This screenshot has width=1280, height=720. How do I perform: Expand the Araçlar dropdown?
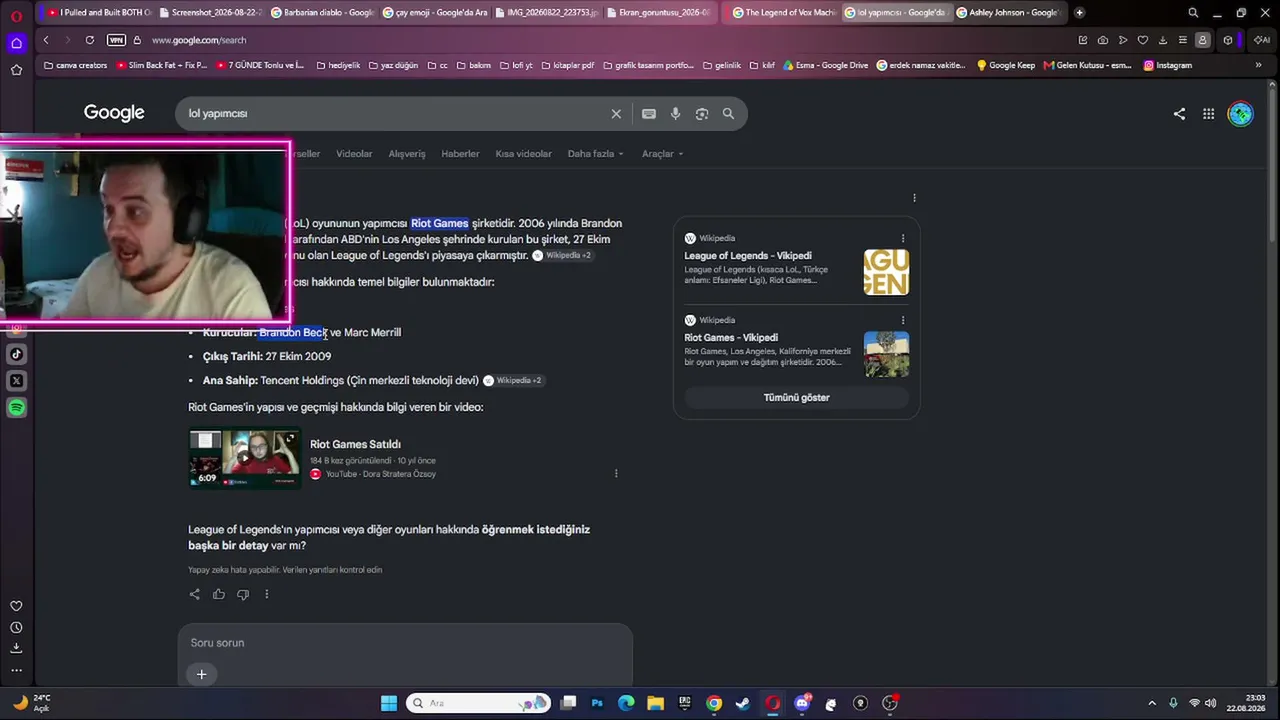click(662, 154)
